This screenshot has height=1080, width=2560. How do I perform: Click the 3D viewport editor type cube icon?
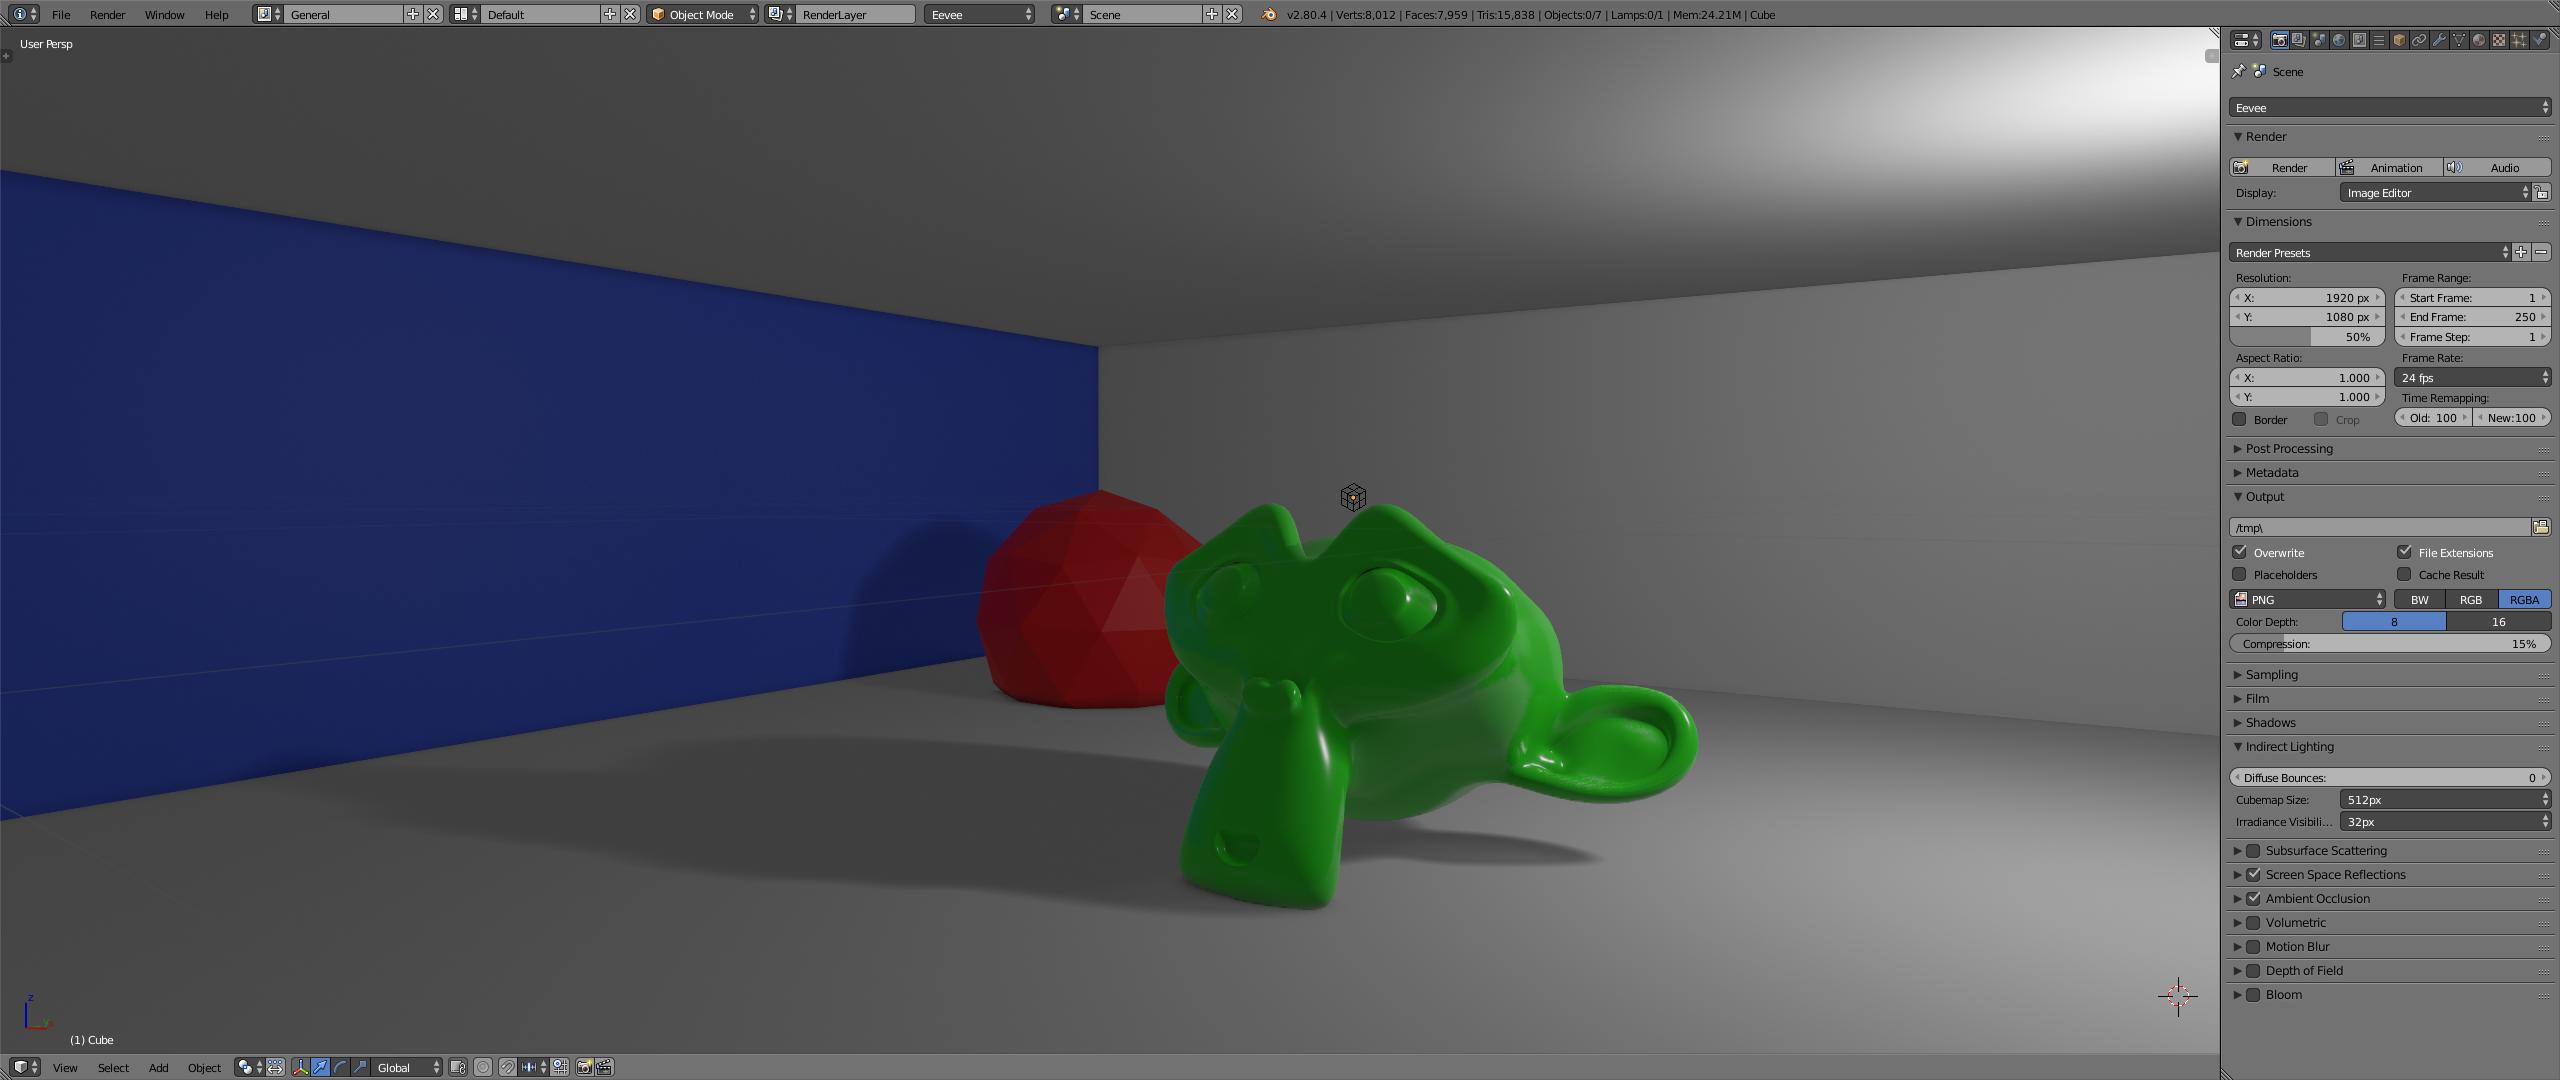click(x=25, y=1067)
